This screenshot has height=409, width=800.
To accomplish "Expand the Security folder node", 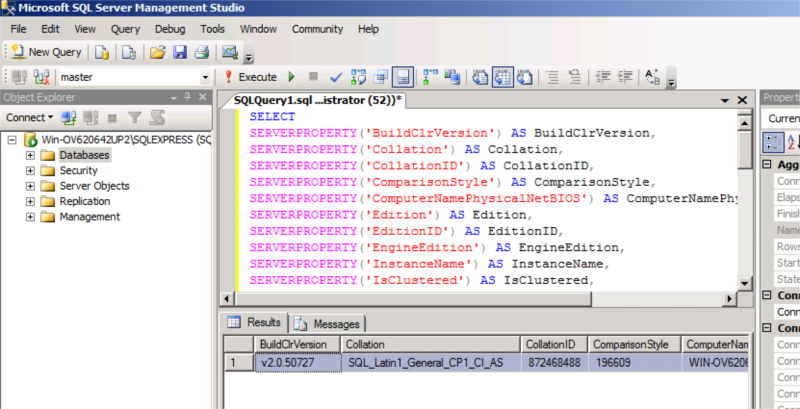I will pos(30,171).
